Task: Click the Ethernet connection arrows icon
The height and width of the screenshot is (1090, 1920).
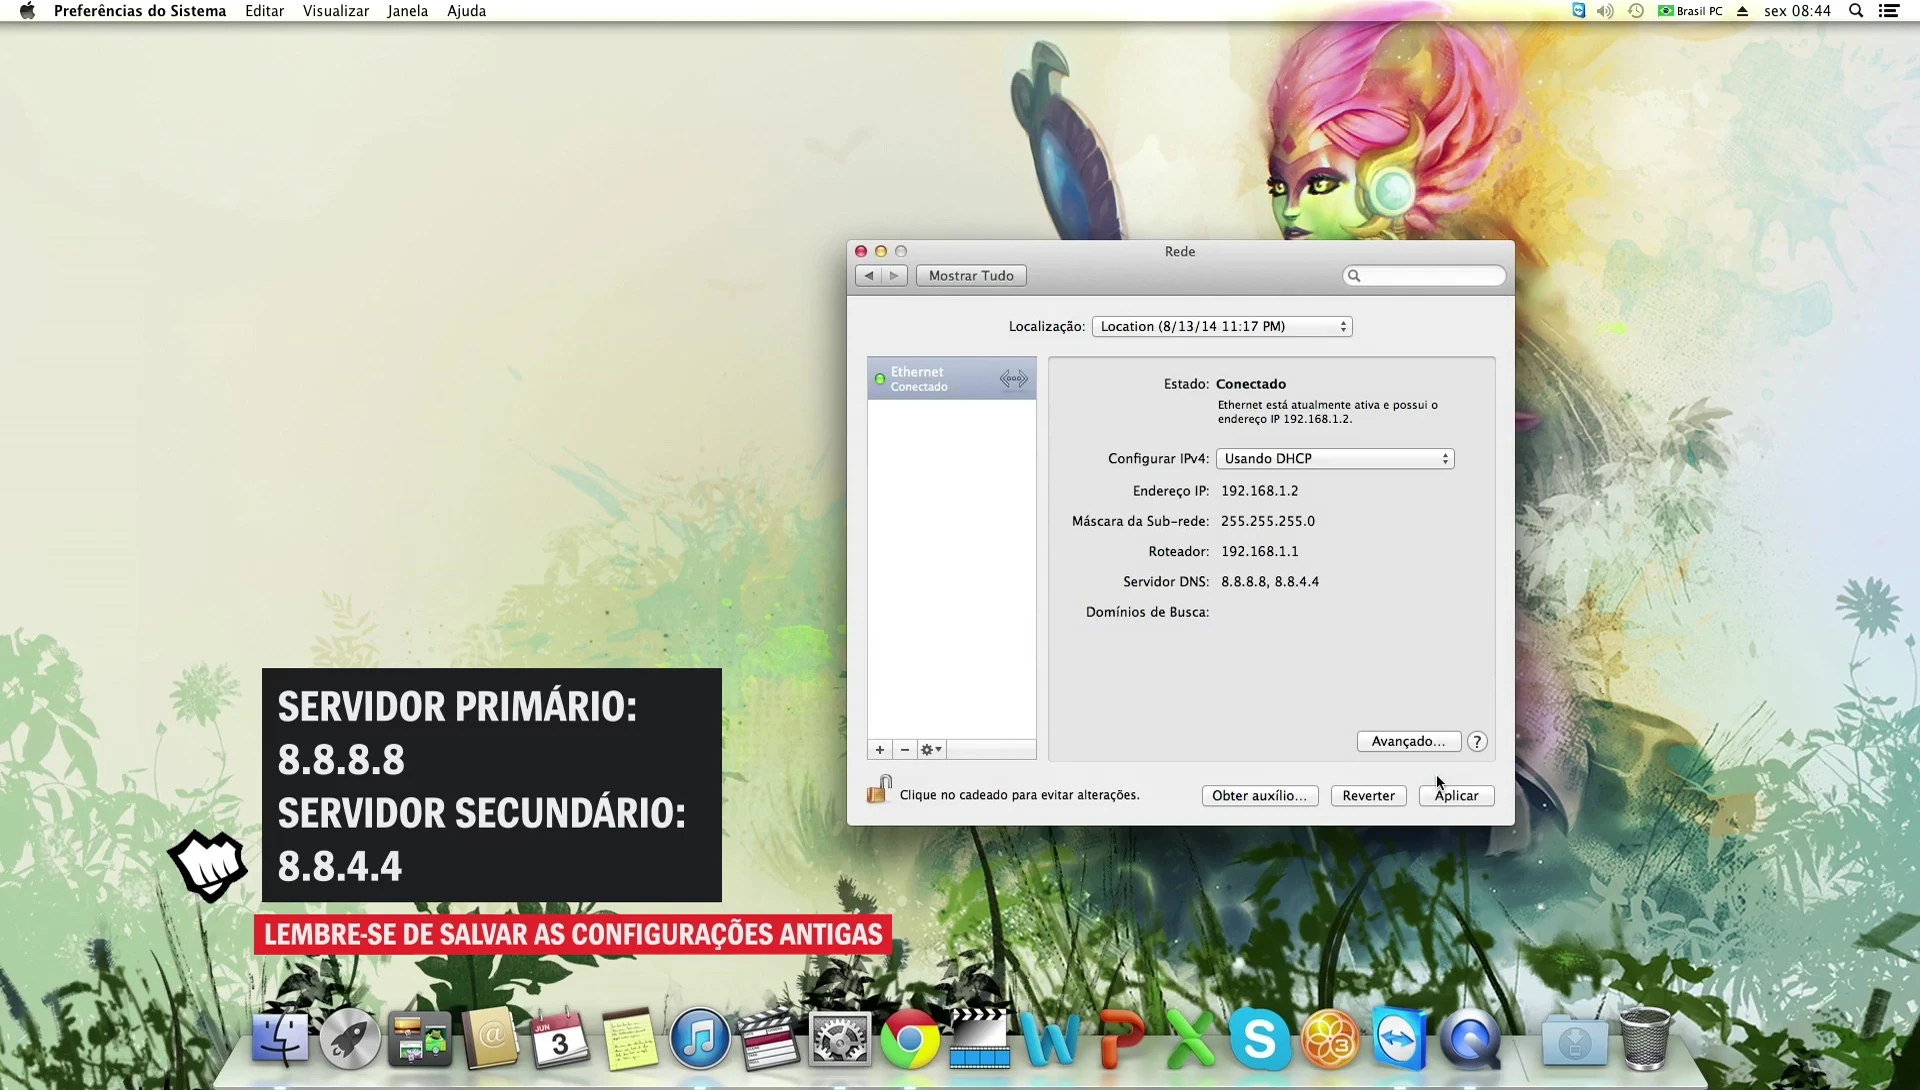Action: coord(1013,379)
